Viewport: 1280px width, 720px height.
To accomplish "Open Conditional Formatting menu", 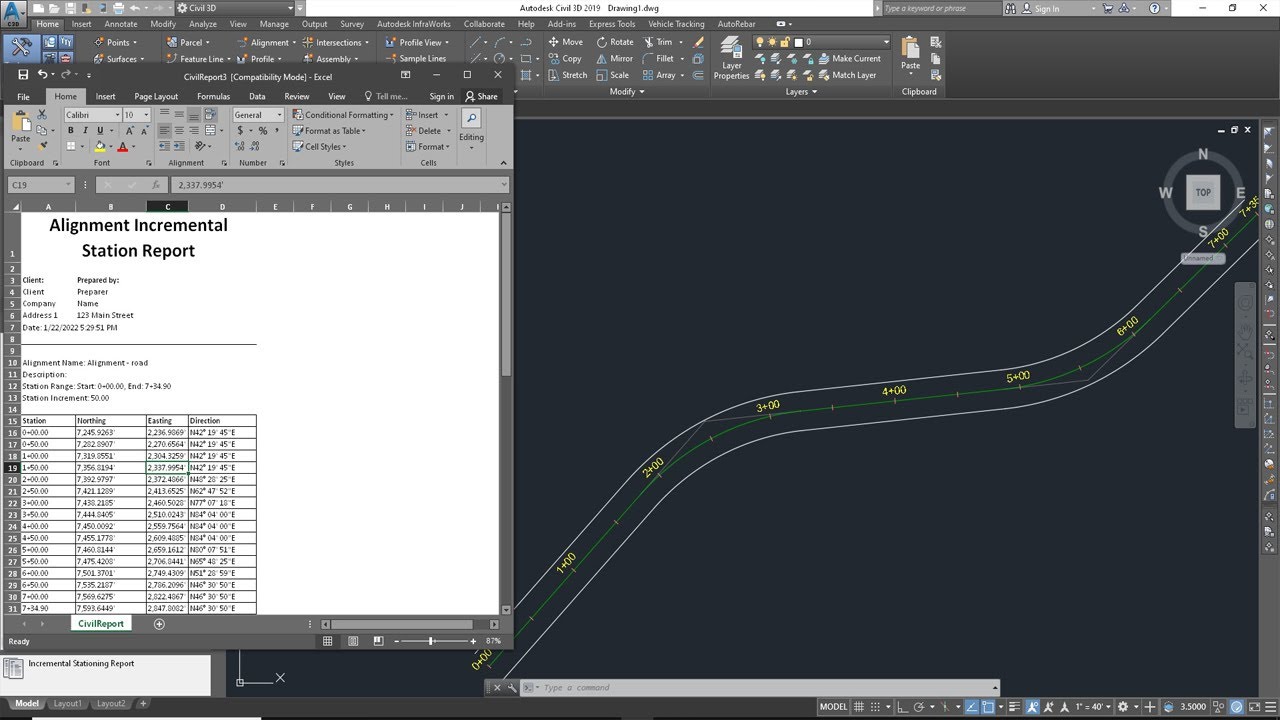I will [342, 115].
